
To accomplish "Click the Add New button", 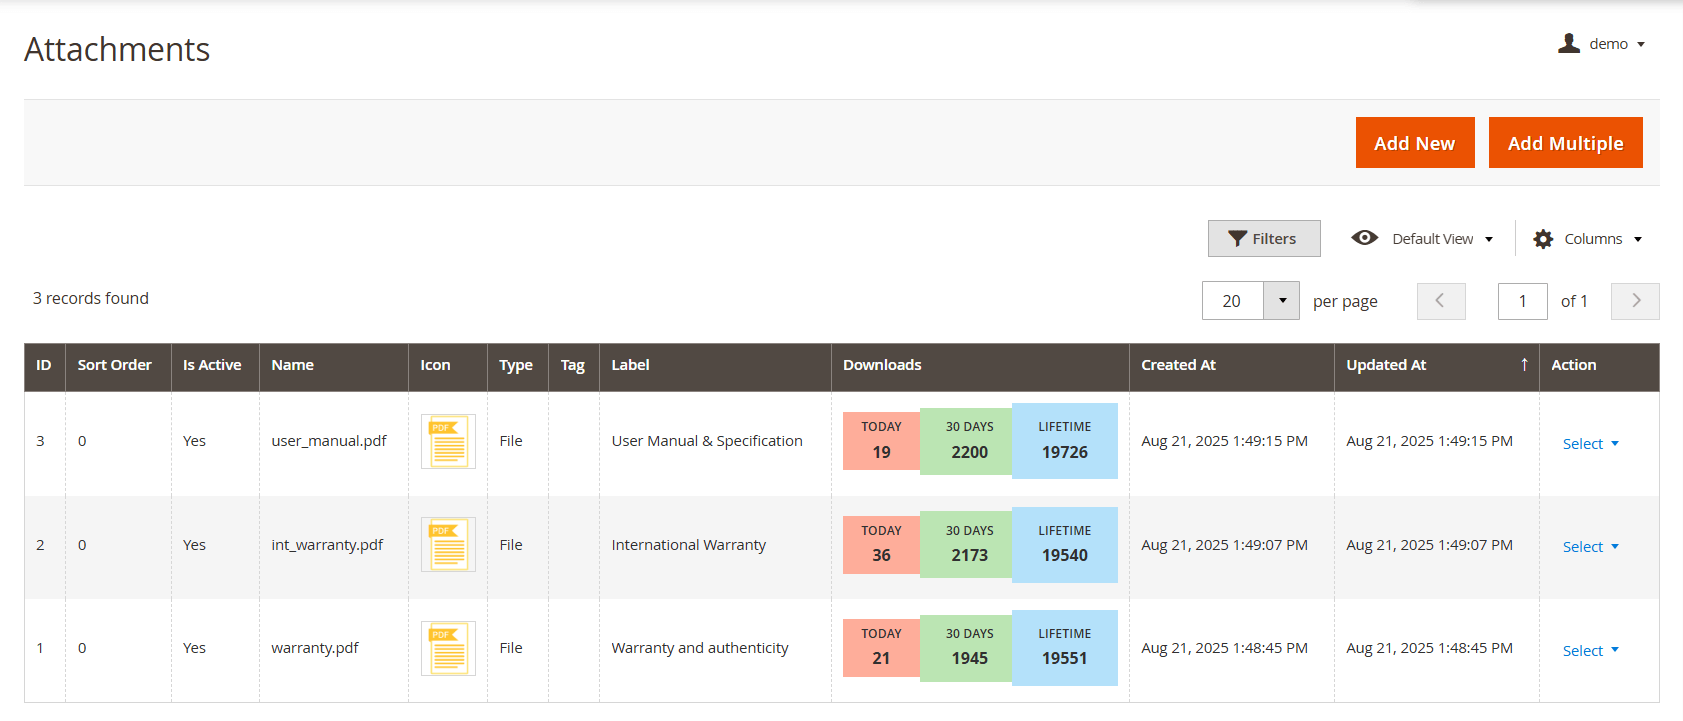I will click(1414, 143).
